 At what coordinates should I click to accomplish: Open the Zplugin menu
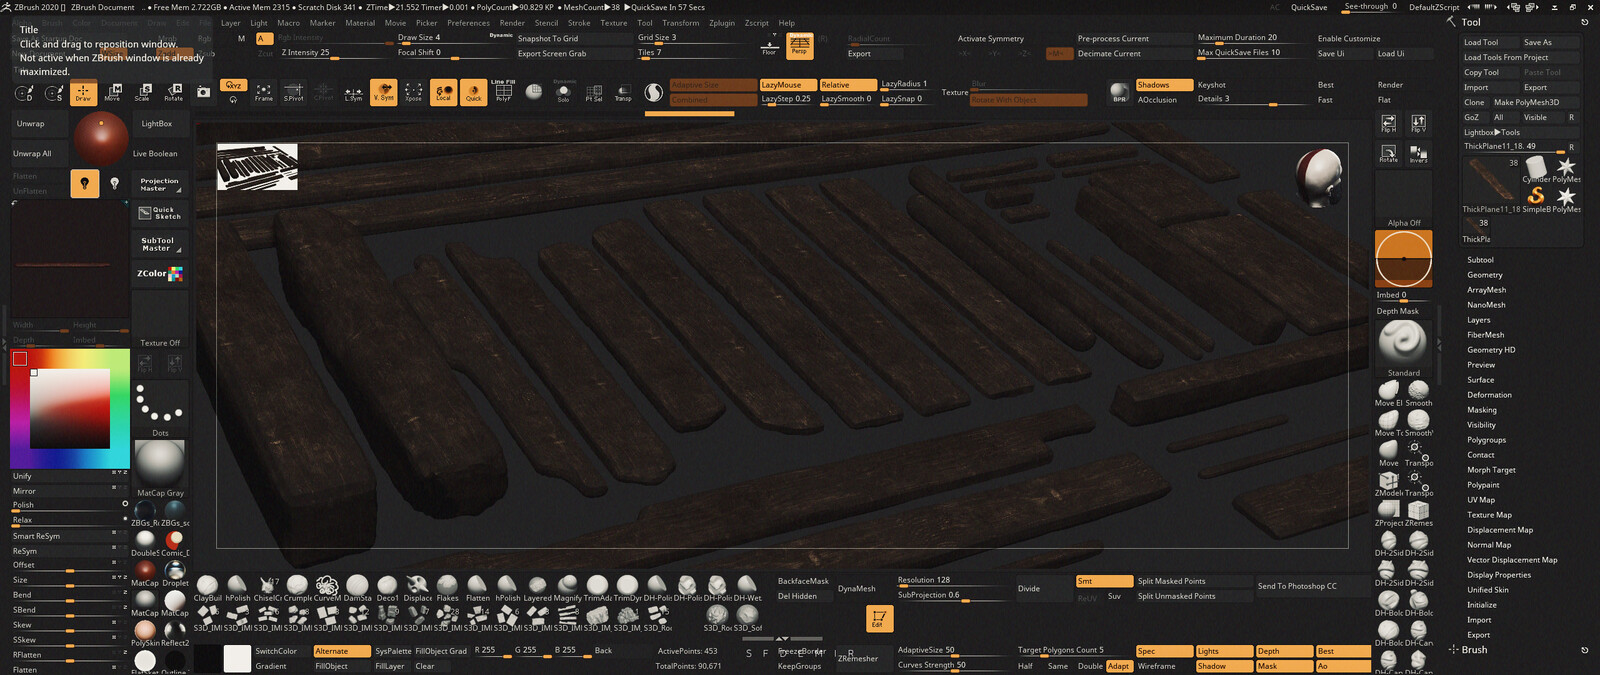coord(722,23)
